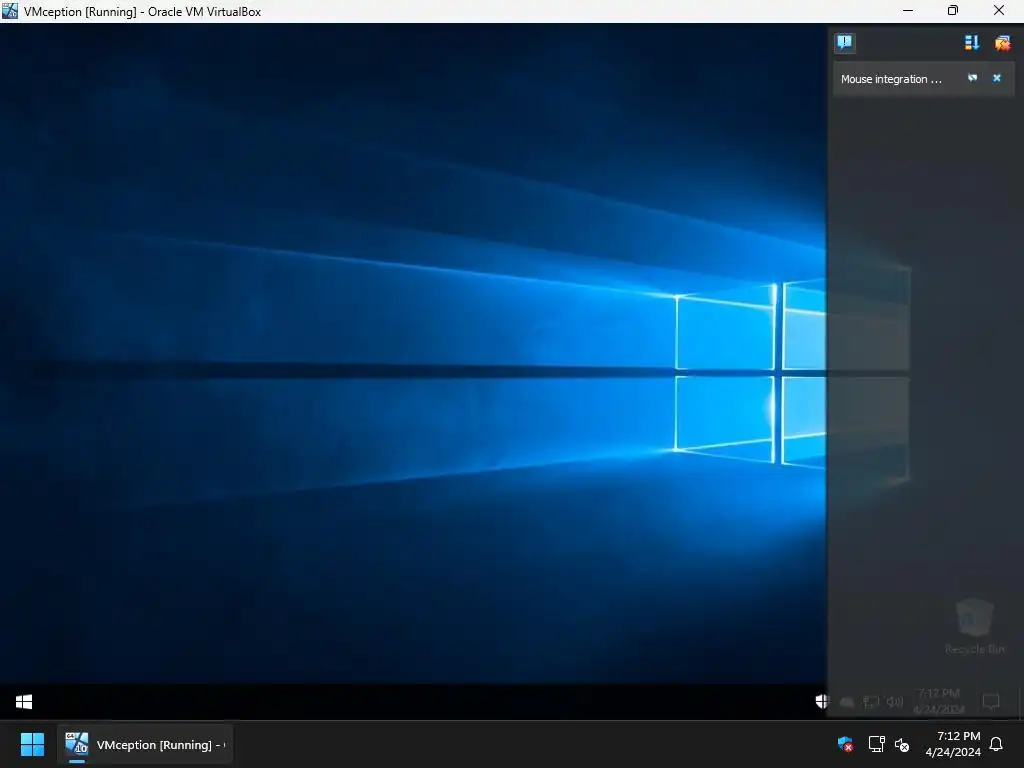Open the host Windows 11 Start menu
The height and width of the screenshot is (768, 1024).
pos(32,744)
